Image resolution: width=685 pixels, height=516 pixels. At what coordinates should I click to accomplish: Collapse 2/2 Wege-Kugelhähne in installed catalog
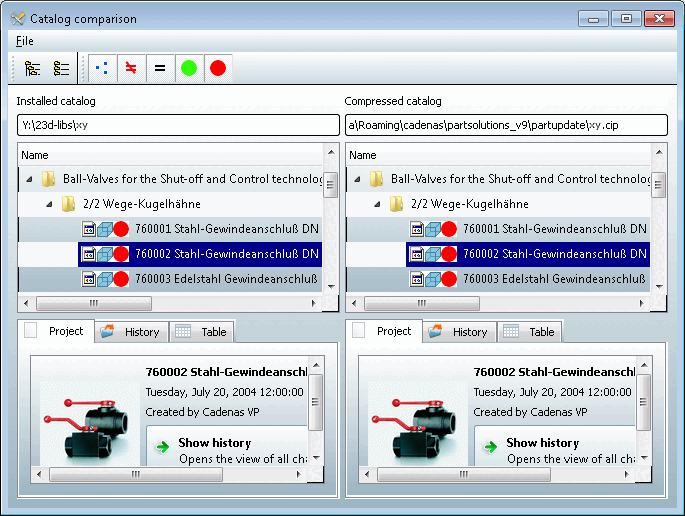pos(49,204)
